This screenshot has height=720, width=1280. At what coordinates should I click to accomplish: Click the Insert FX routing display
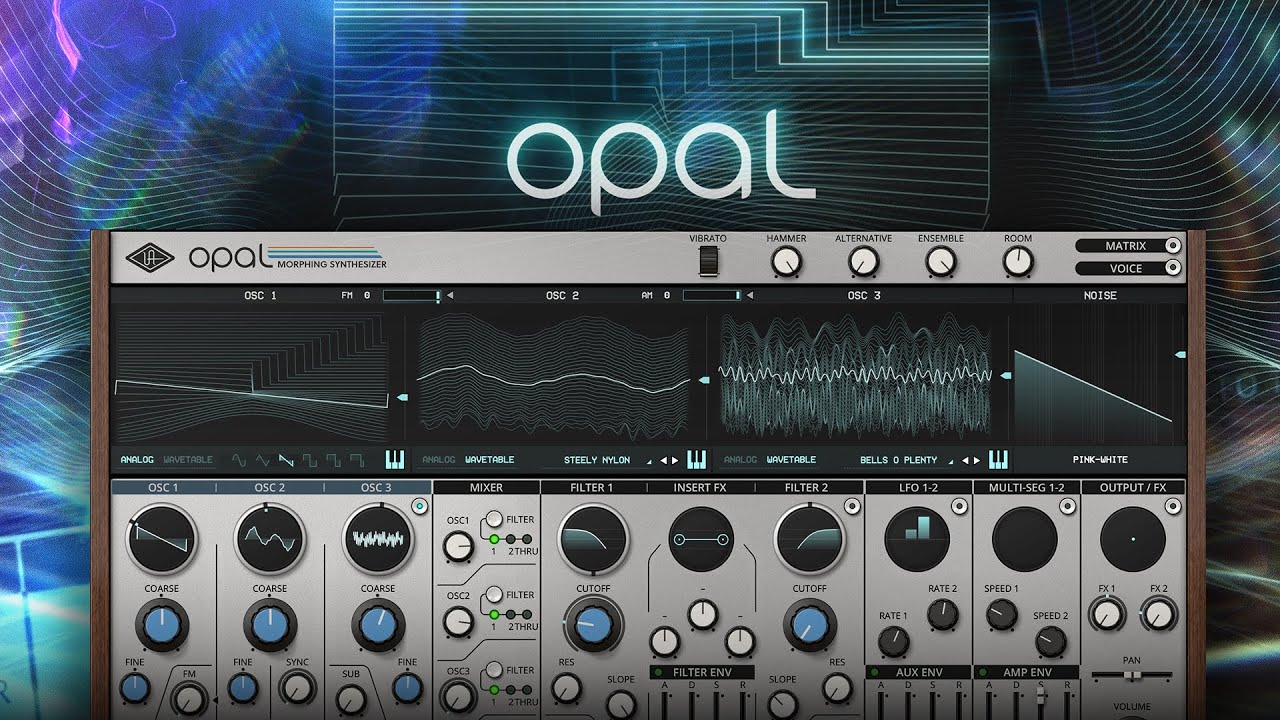(701, 538)
